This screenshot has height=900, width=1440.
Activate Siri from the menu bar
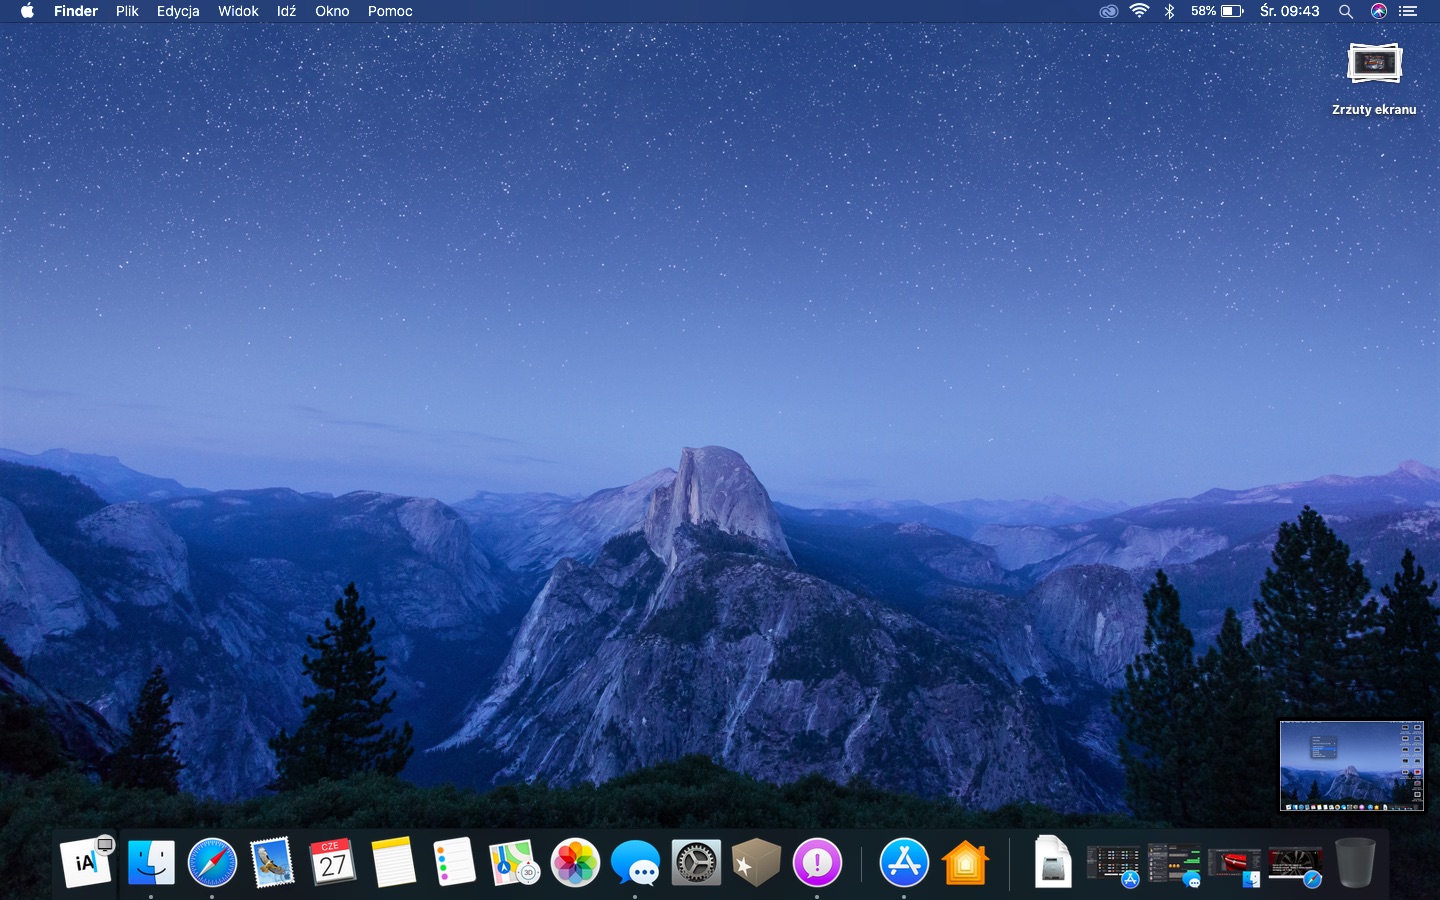click(x=1379, y=11)
